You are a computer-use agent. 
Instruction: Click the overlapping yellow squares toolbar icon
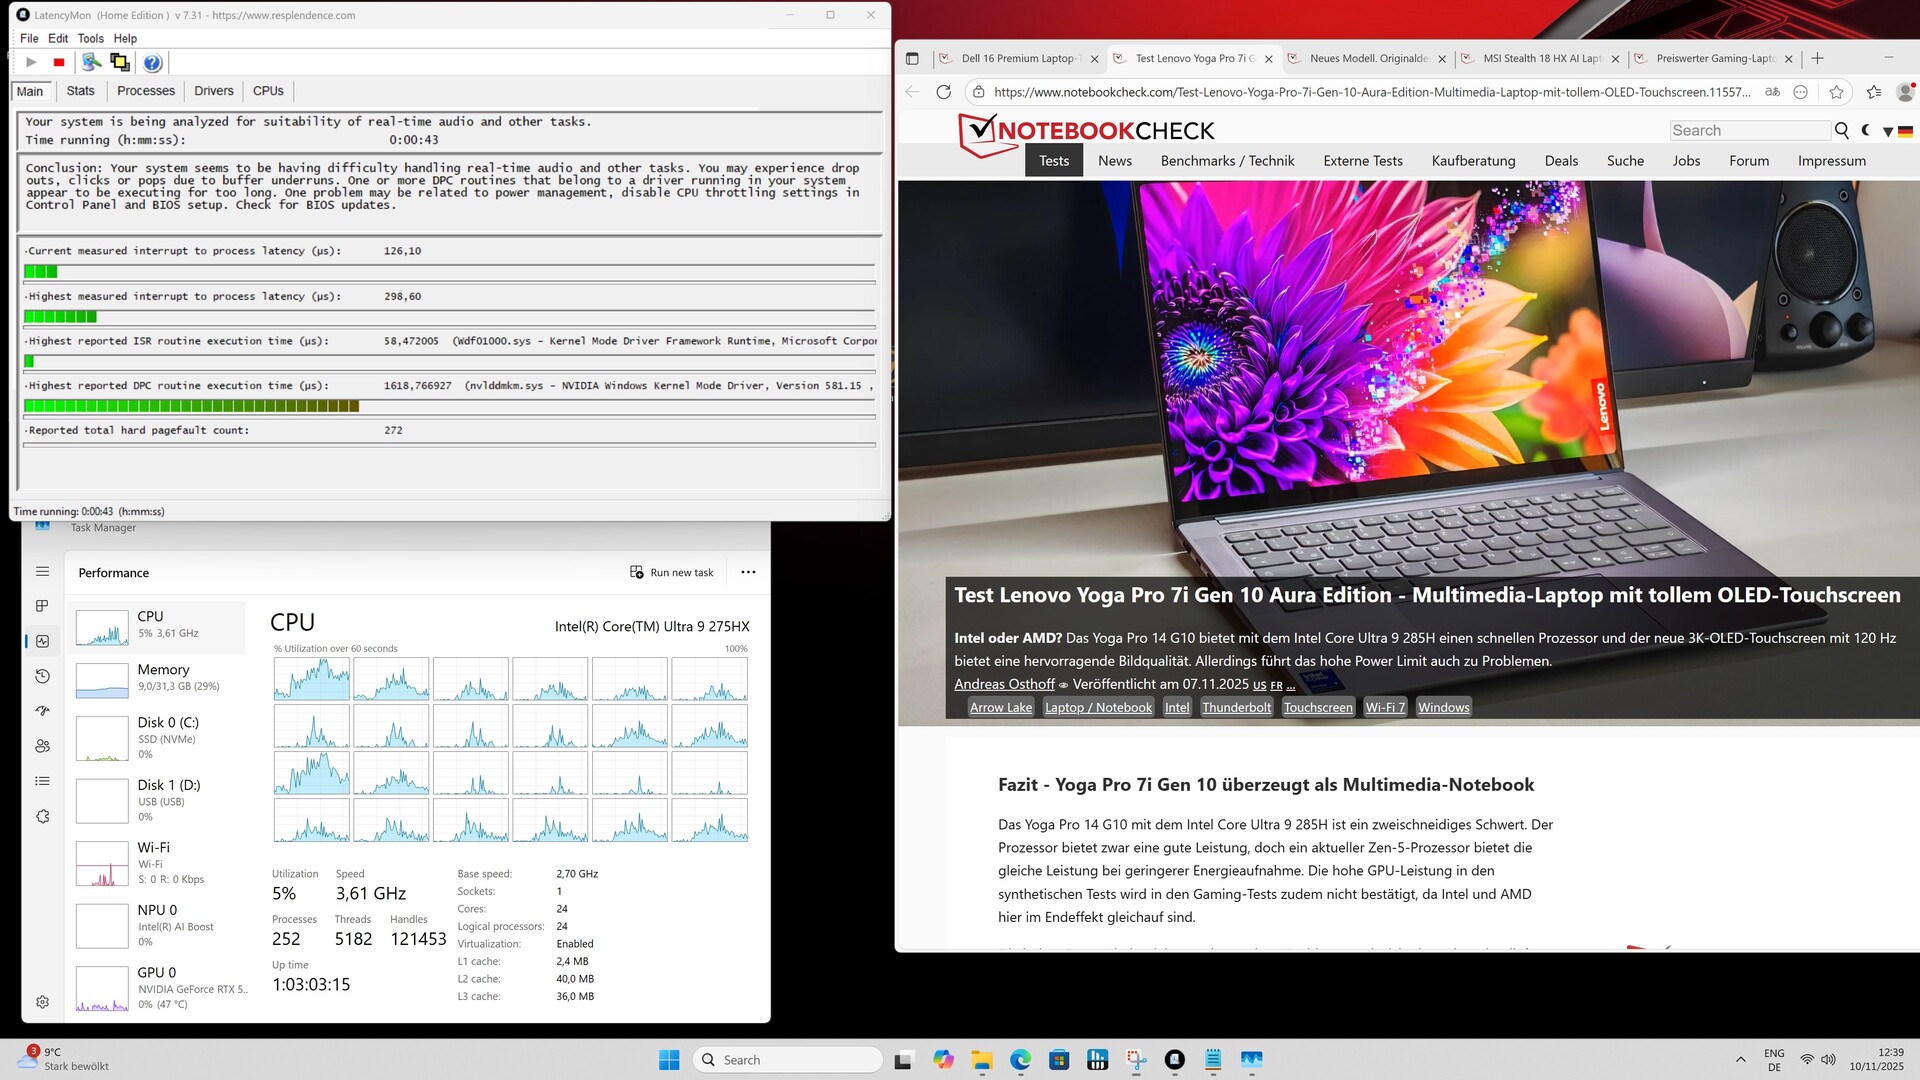click(x=120, y=63)
